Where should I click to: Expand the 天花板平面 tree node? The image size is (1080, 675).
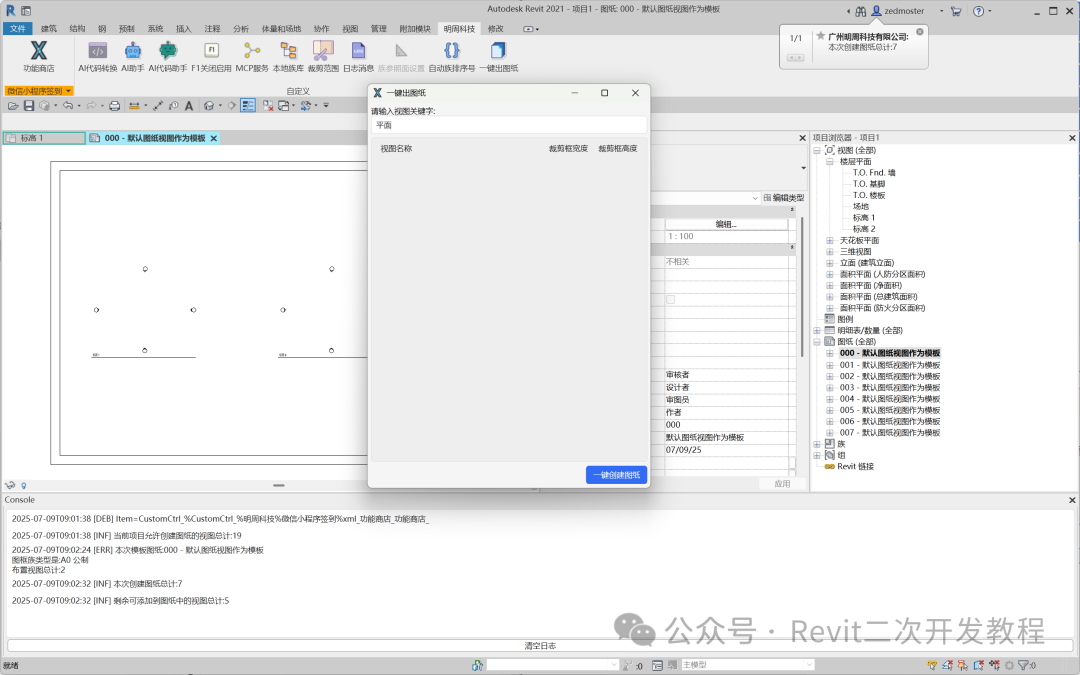tap(830, 240)
